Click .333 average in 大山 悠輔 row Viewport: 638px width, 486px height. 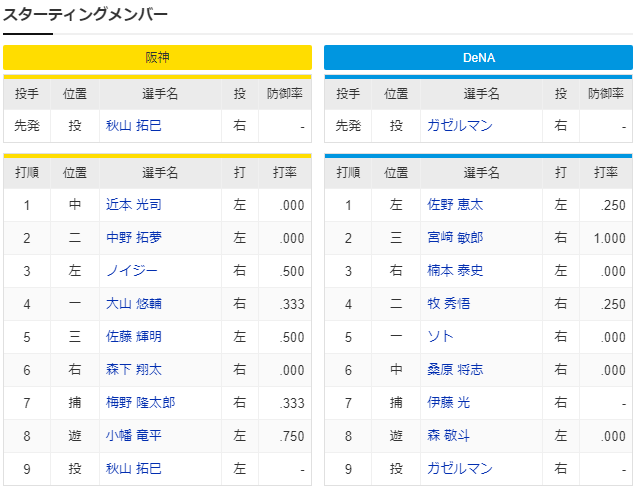(292, 304)
